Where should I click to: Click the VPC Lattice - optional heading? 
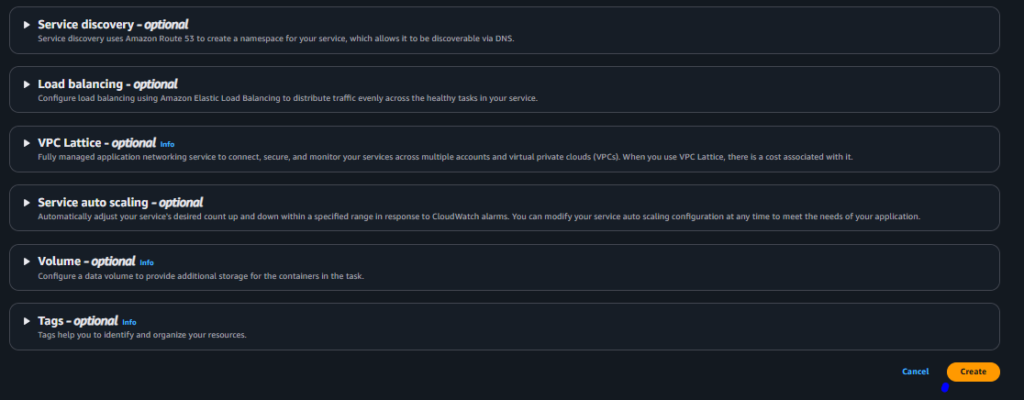tap(97, 143)
